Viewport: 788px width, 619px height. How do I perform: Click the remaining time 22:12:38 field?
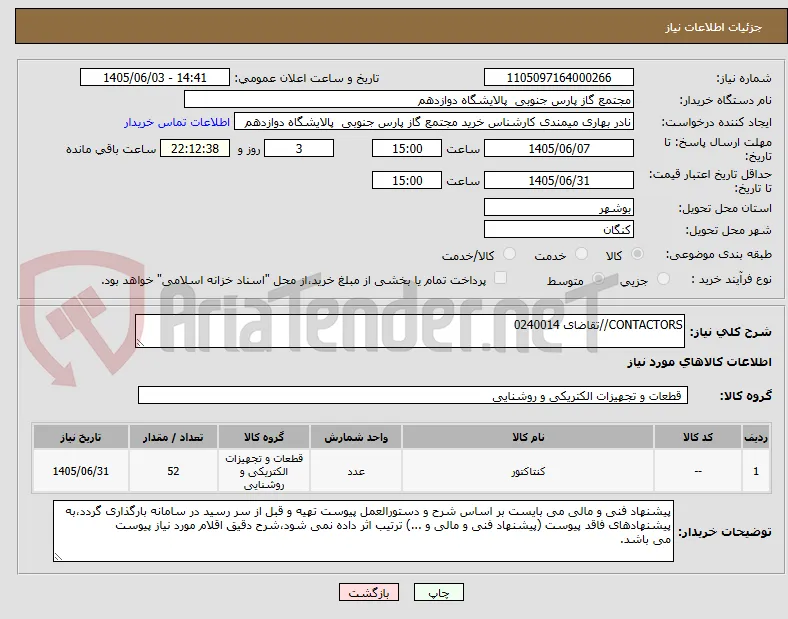(x=195, y=149)
